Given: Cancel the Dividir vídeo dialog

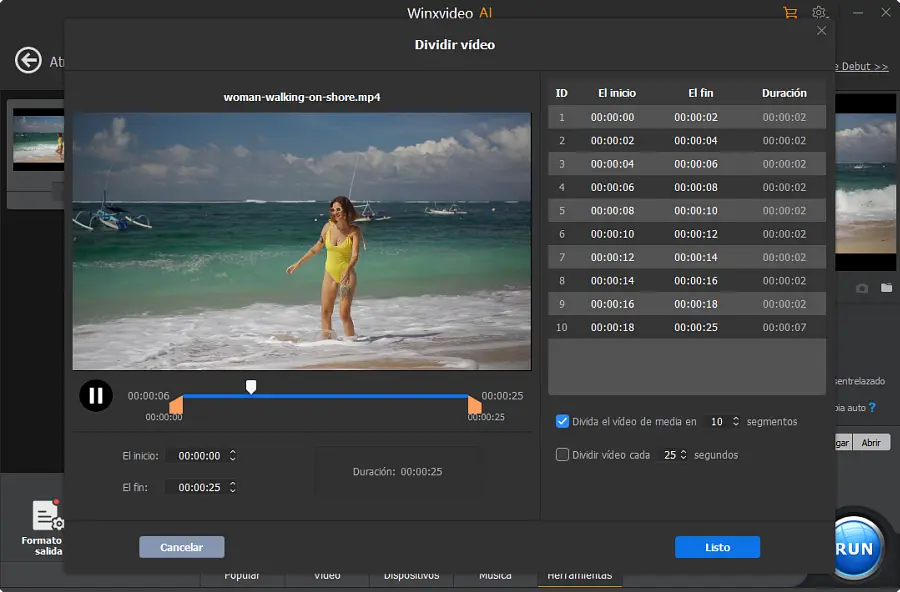Looking at the screenshot, I should 181,547.
